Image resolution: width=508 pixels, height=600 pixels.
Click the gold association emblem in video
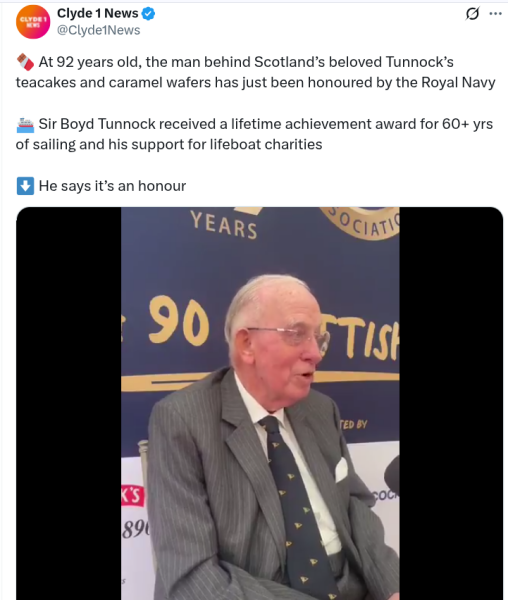363,223
